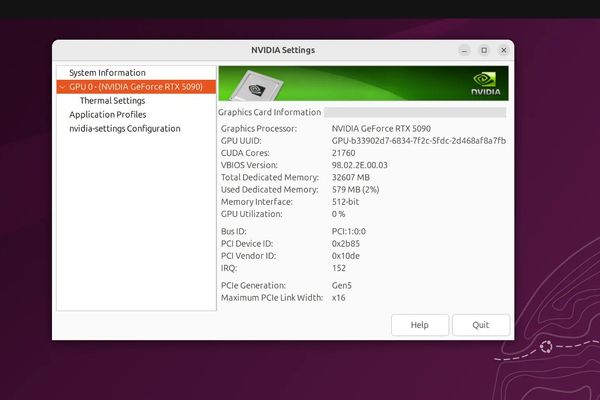The height and width of the screenshot is (400, 600).
Task: Click the Memory Interface label
Action: (257, 202)
